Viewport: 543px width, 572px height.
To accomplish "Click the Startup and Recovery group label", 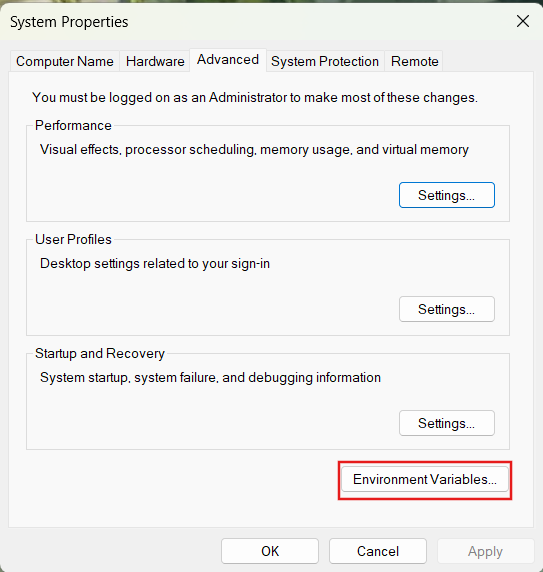I will coord(100,353).
